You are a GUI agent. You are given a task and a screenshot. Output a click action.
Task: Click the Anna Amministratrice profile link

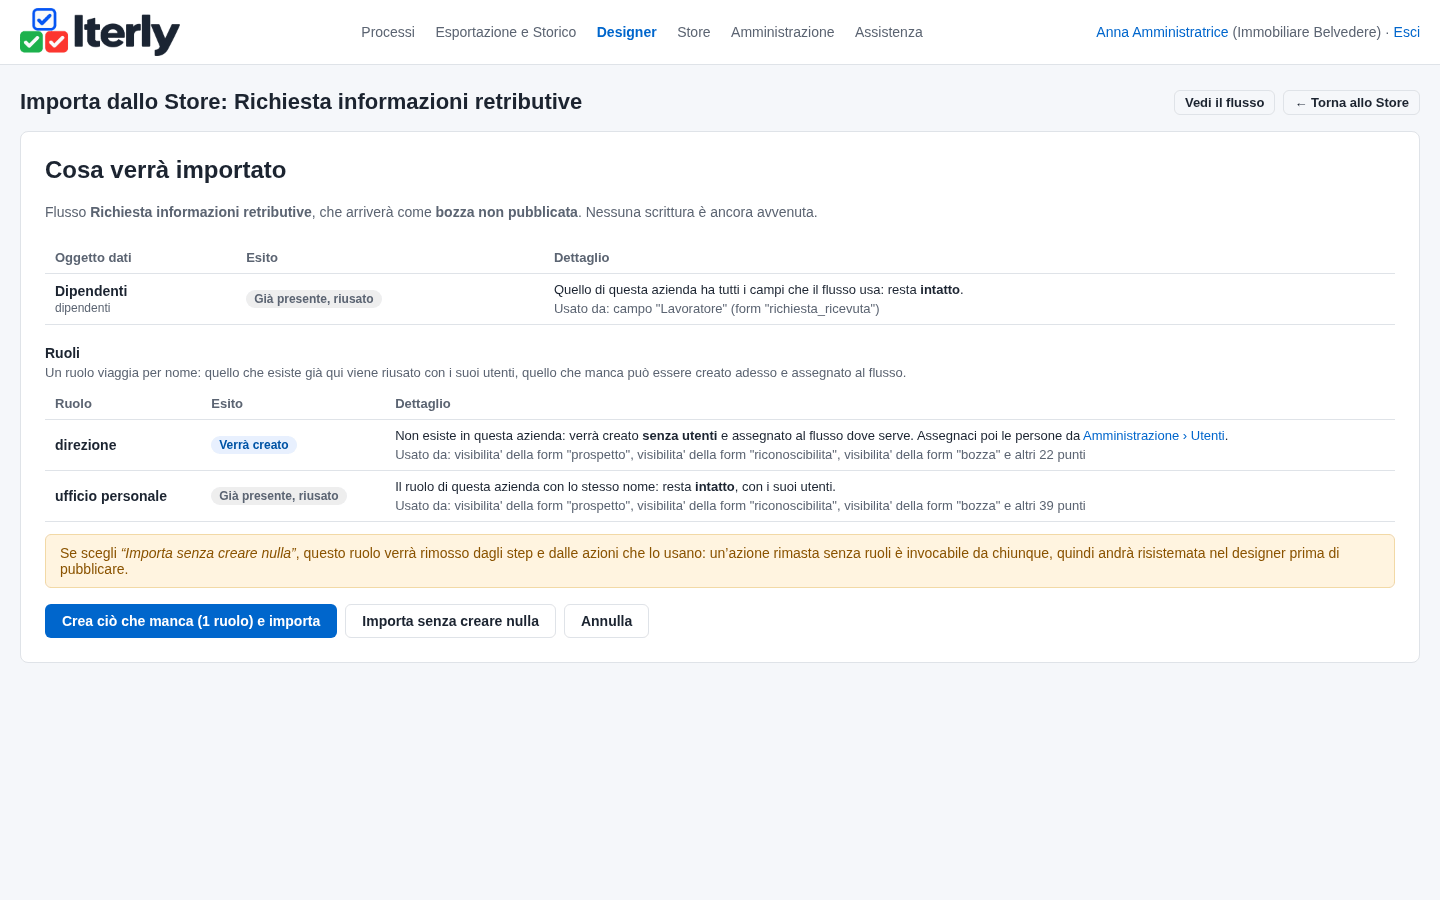click(1162, 32)
